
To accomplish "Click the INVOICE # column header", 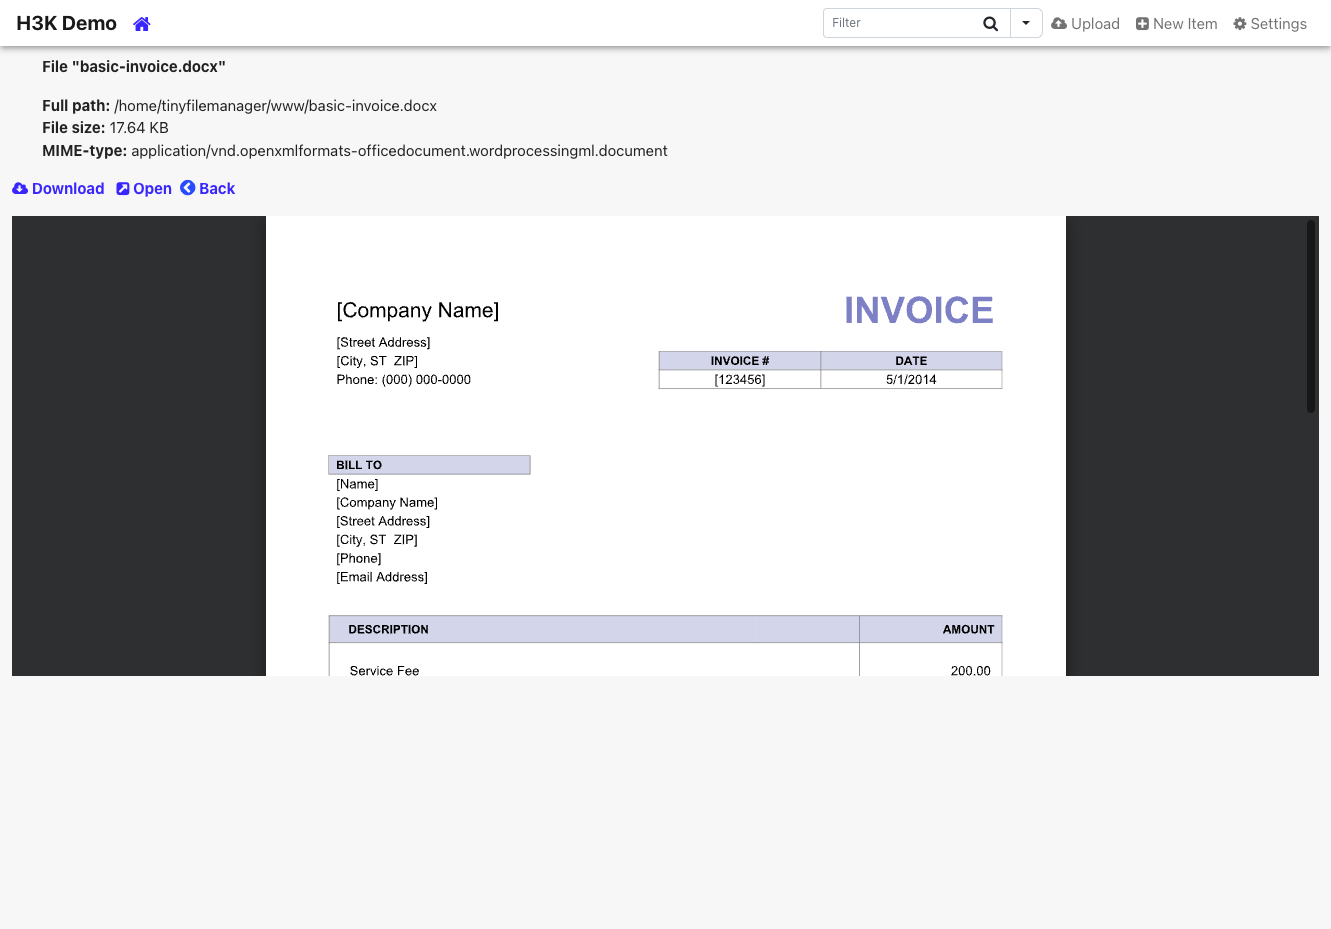I will (740, 361).
